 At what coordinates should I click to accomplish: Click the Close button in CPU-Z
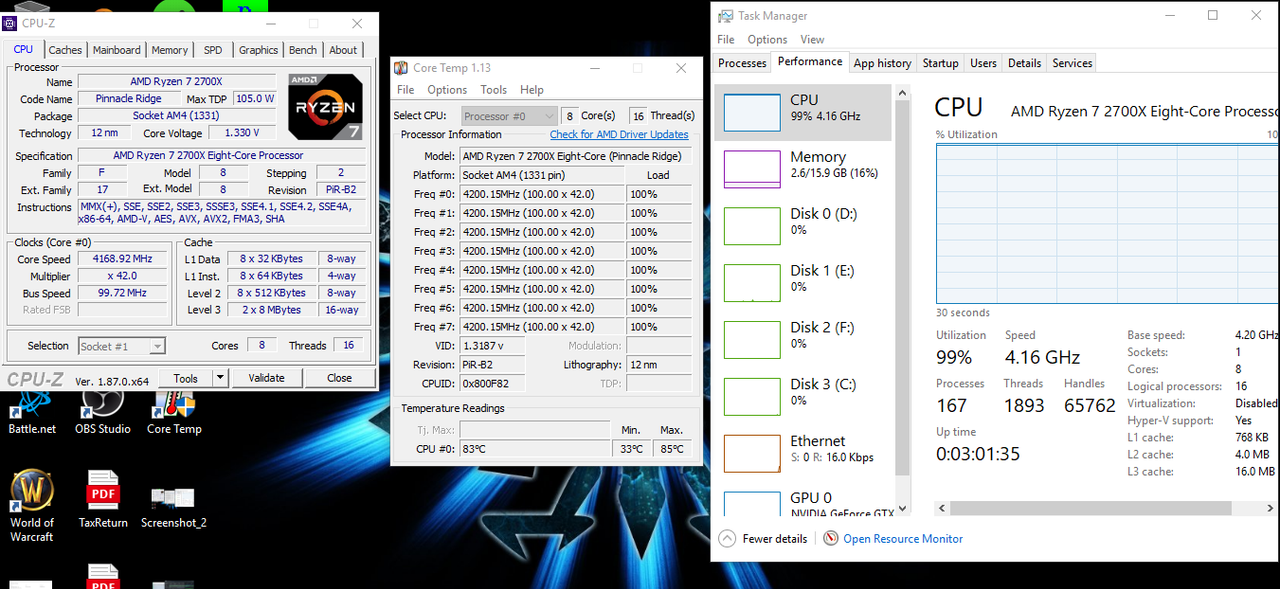coord(339,378)
